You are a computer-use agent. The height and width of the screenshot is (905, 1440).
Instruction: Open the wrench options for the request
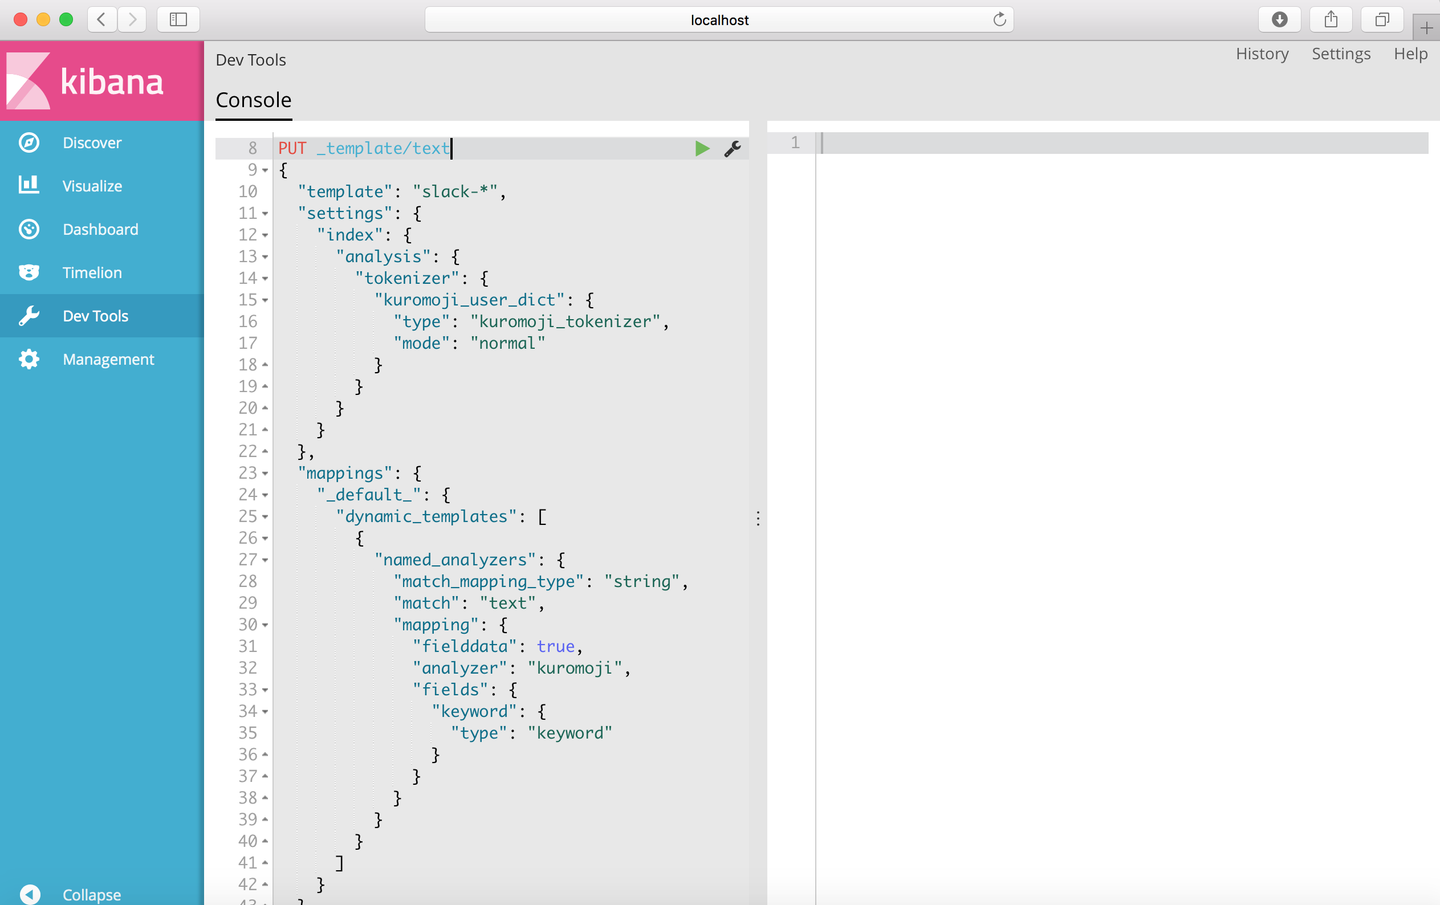tap(733, 148)
